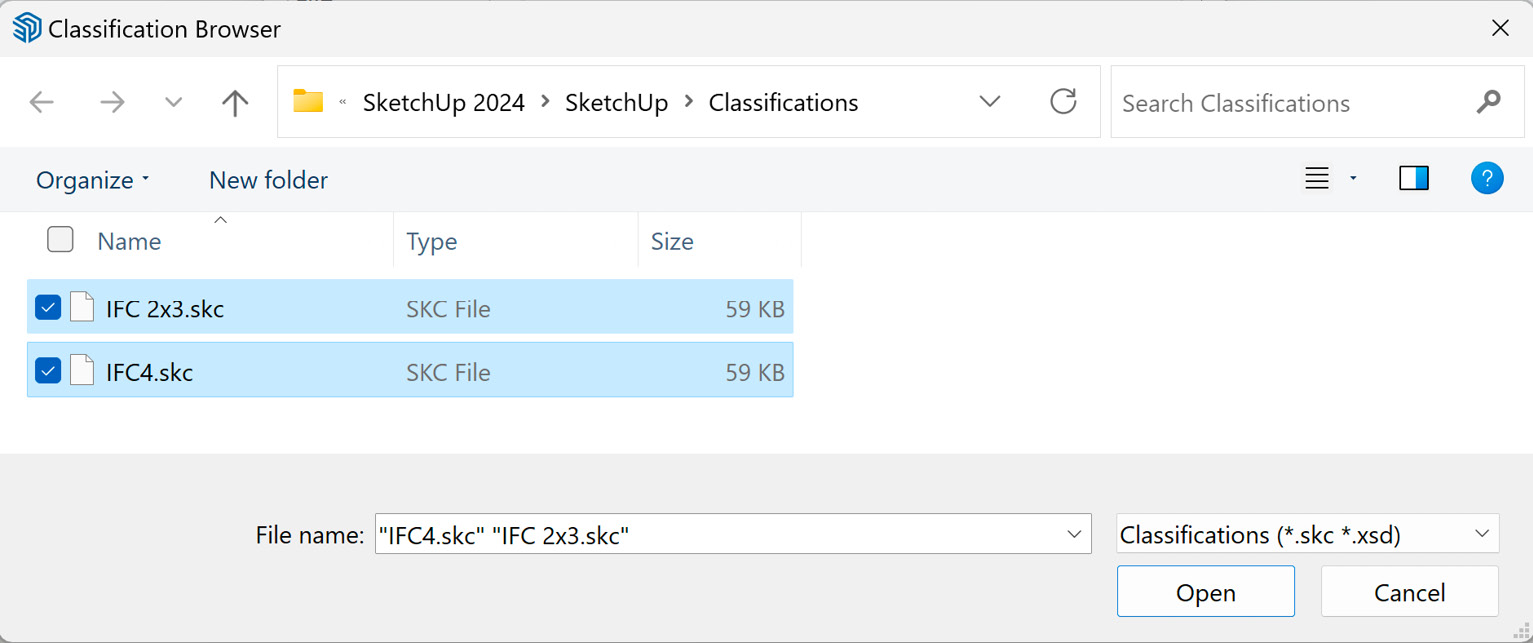Expand subfolders after SketchUp breadcrumb
Viewport: 1533px width, 643px height.
(689, 102)
